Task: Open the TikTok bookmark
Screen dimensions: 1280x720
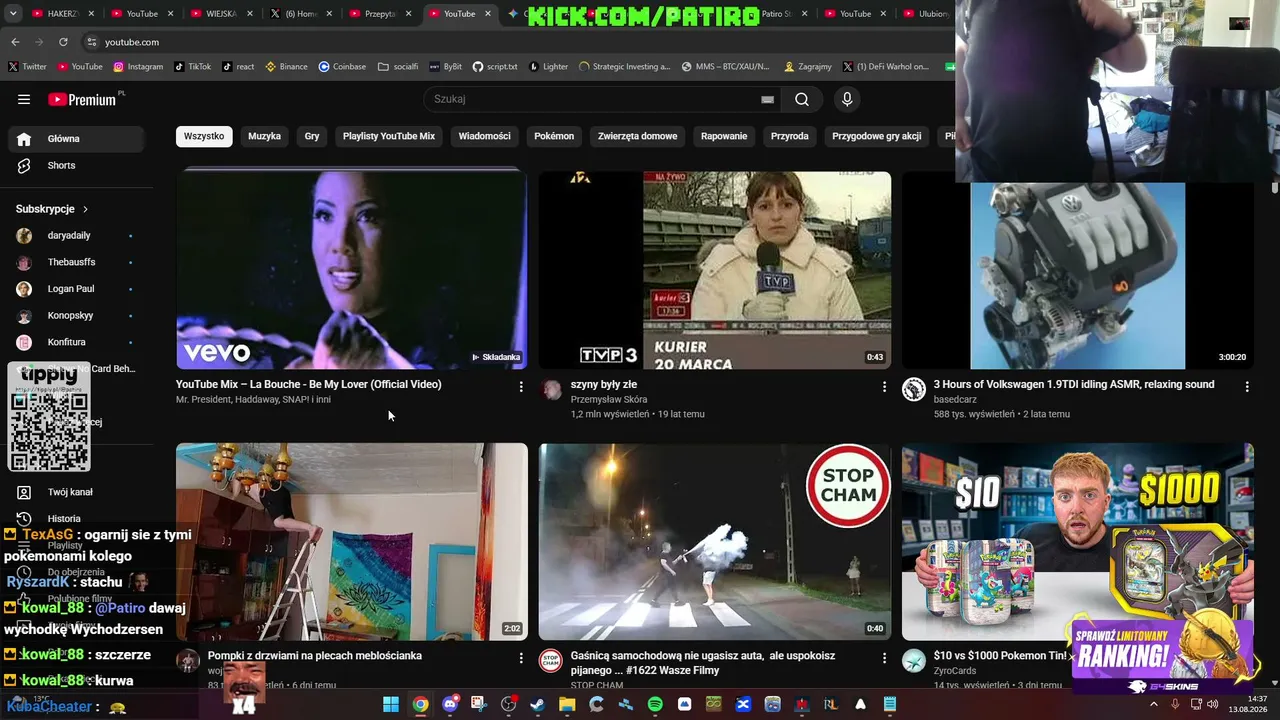Action: (193, 67)
